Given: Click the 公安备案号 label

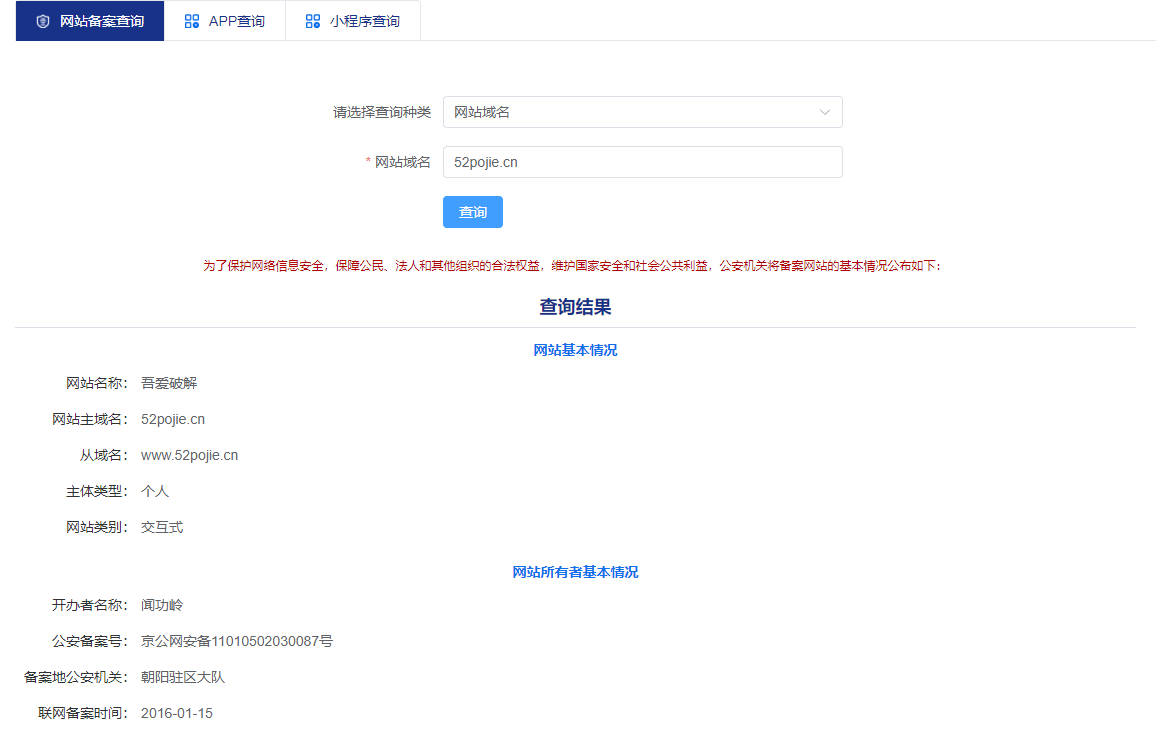Looking at the screenshot, I should 90,641.
